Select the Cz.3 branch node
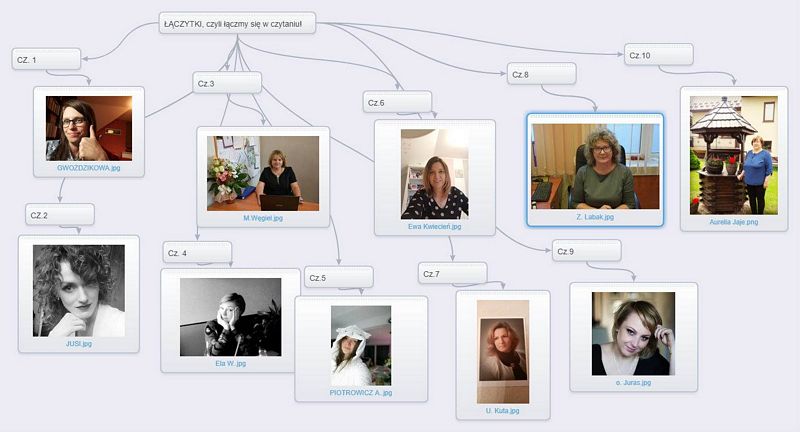 click(227, 83)
